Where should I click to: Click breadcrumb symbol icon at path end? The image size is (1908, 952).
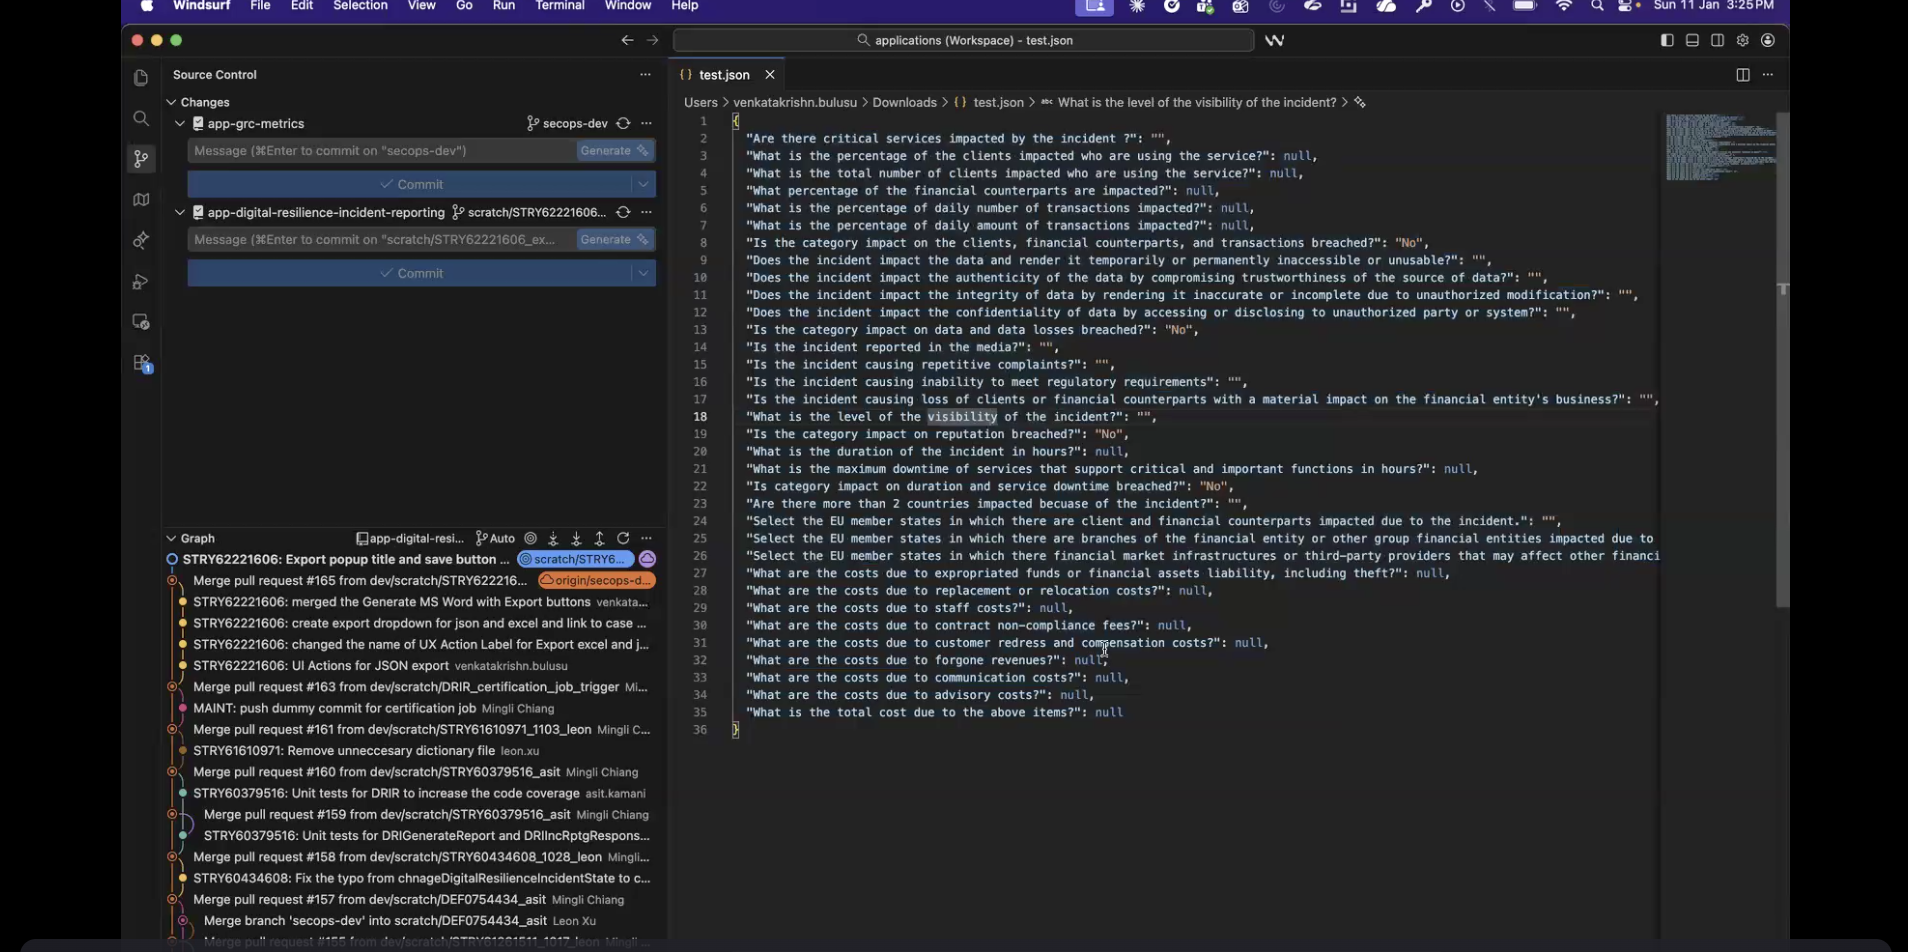tap(1360, 102)
